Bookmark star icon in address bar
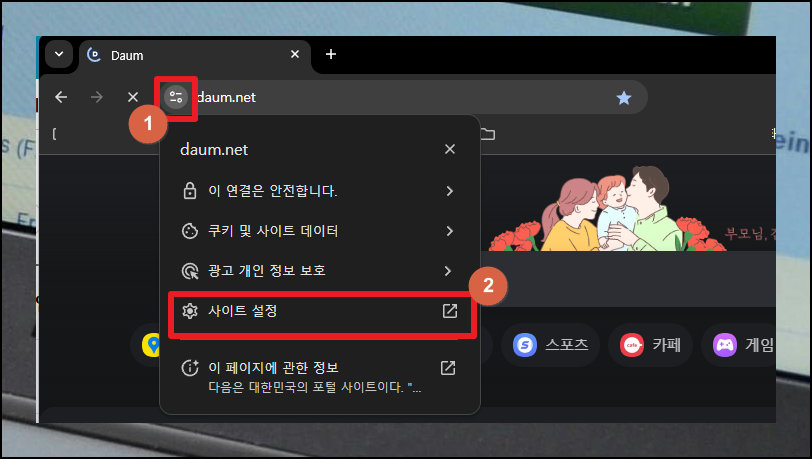Viewport: 812px width, 459px height. [624, 97]
